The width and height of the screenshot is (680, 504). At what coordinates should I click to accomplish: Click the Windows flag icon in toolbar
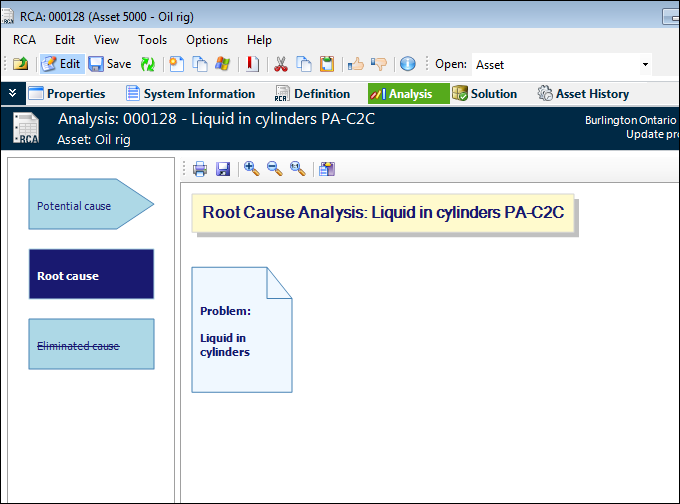(222, 64)
